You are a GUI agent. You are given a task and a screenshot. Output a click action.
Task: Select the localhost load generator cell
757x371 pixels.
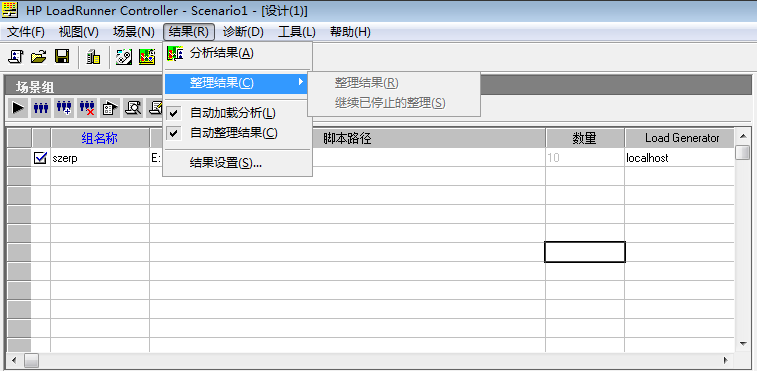coord(680,158)
